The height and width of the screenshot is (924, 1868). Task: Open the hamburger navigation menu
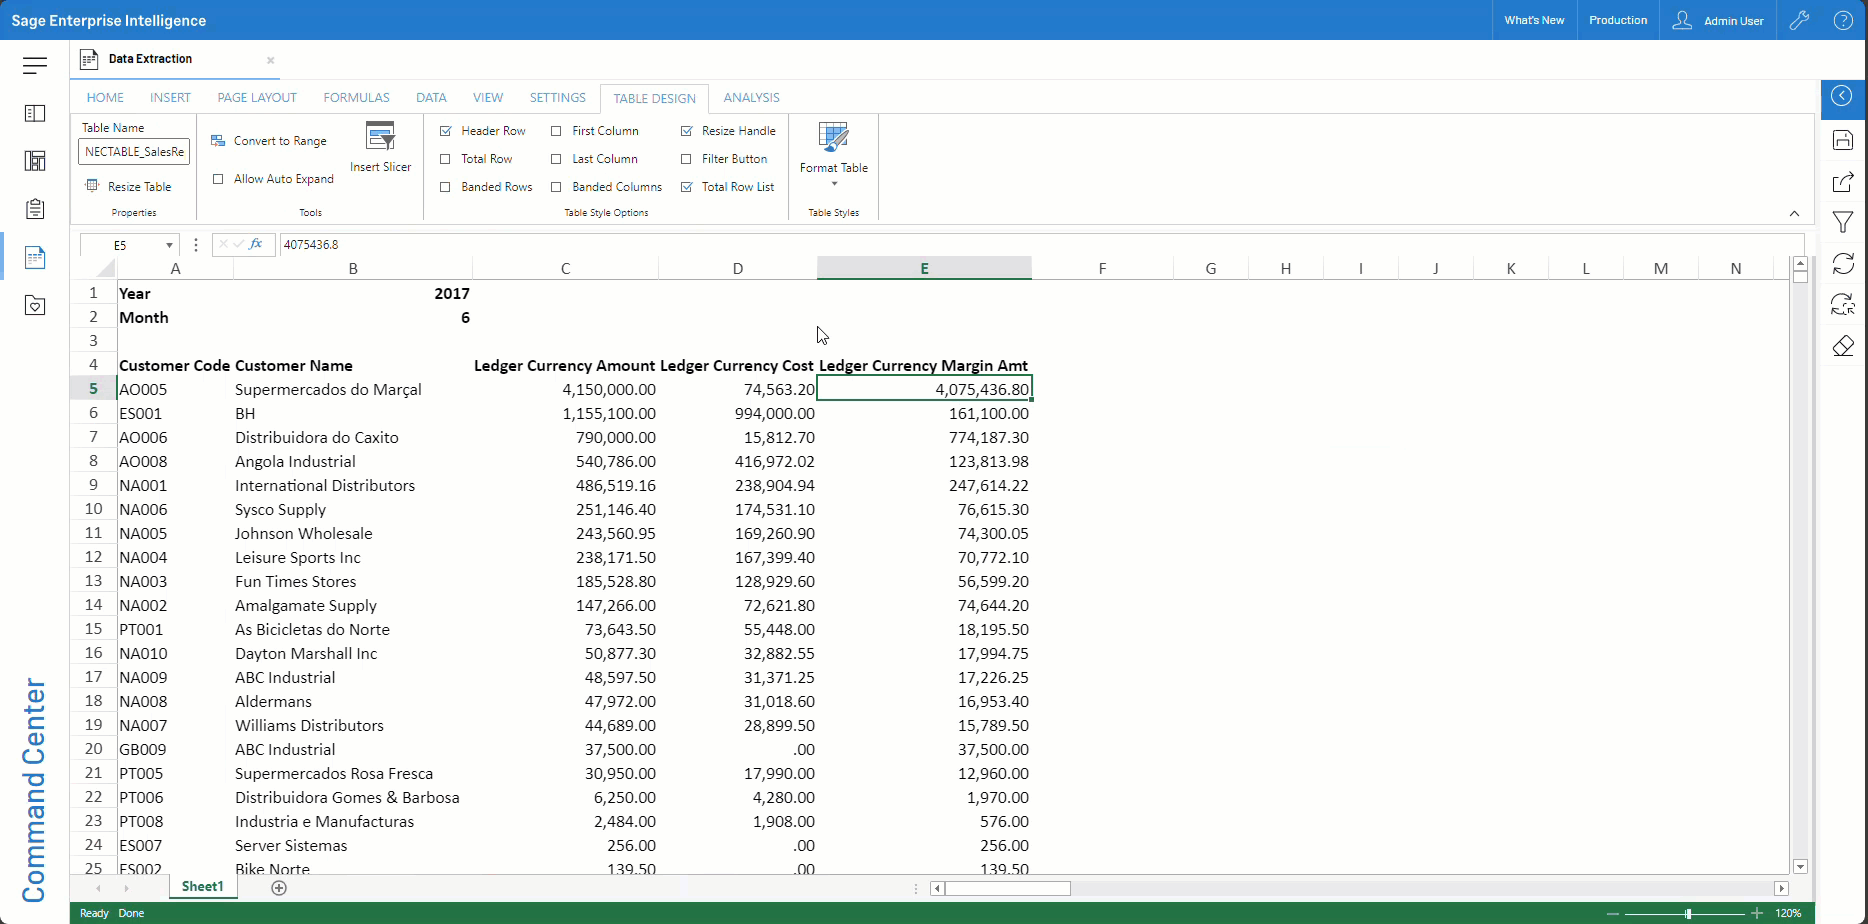(35, 66)
